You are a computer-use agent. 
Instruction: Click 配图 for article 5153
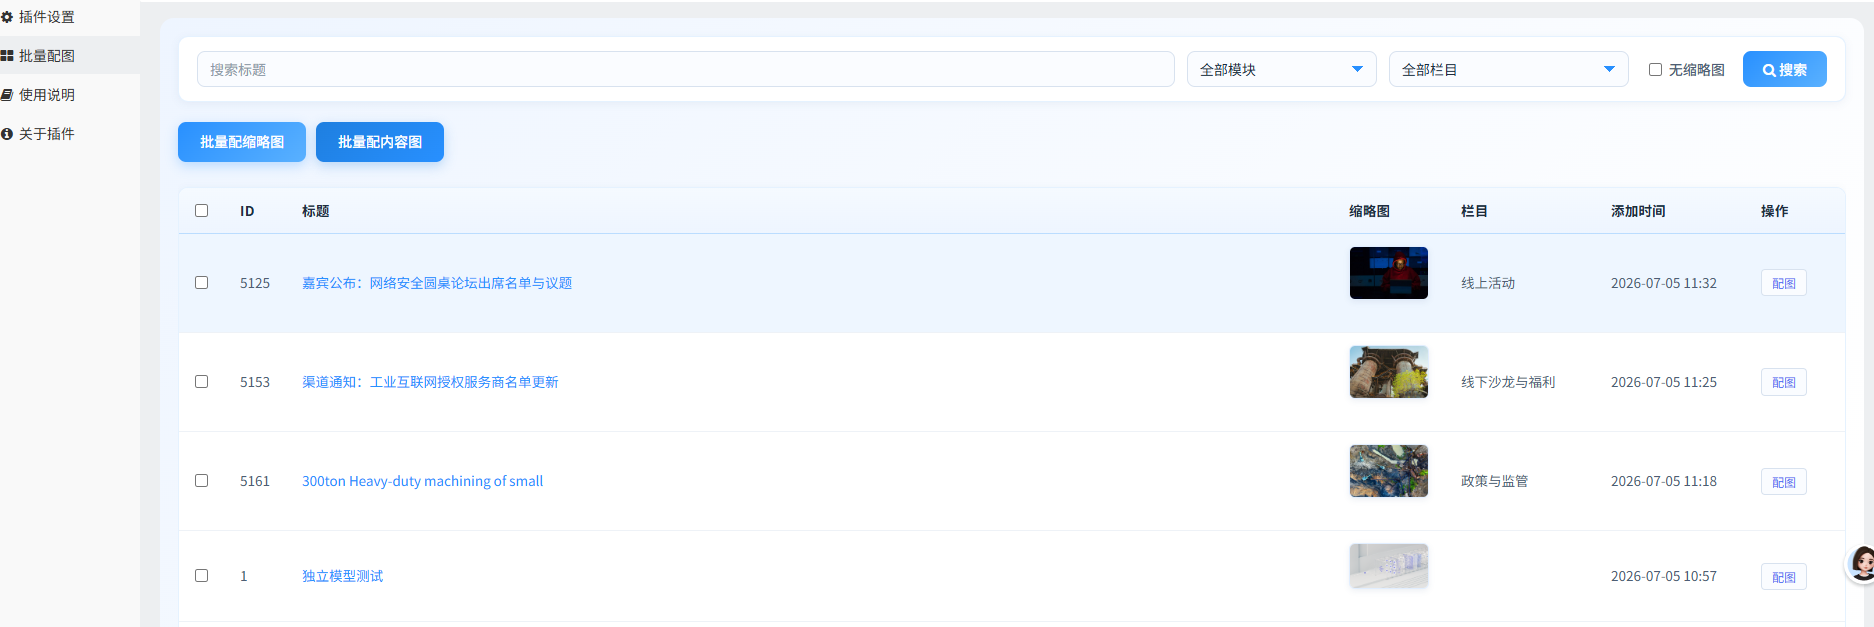(1783, 382)
